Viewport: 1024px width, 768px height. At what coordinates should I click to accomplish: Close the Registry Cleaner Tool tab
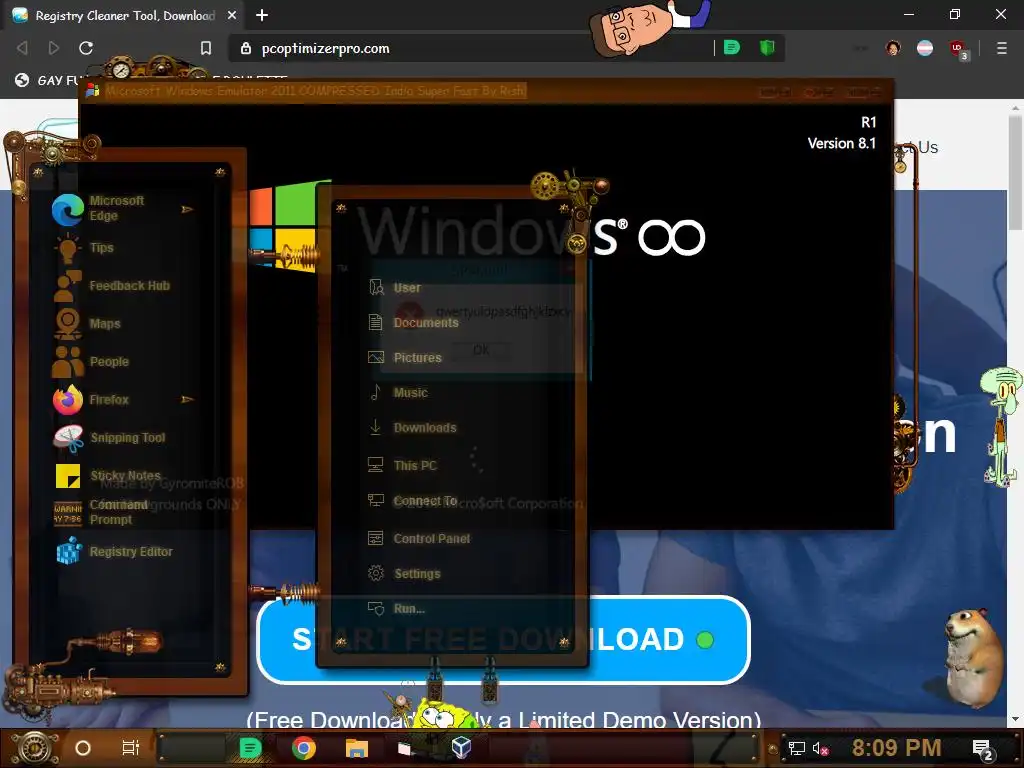click(x=232, y=15)
